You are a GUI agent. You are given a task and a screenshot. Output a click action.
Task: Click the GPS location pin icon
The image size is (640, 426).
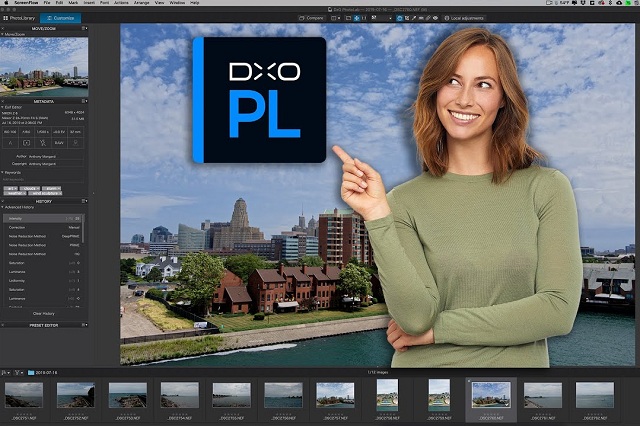76,143
